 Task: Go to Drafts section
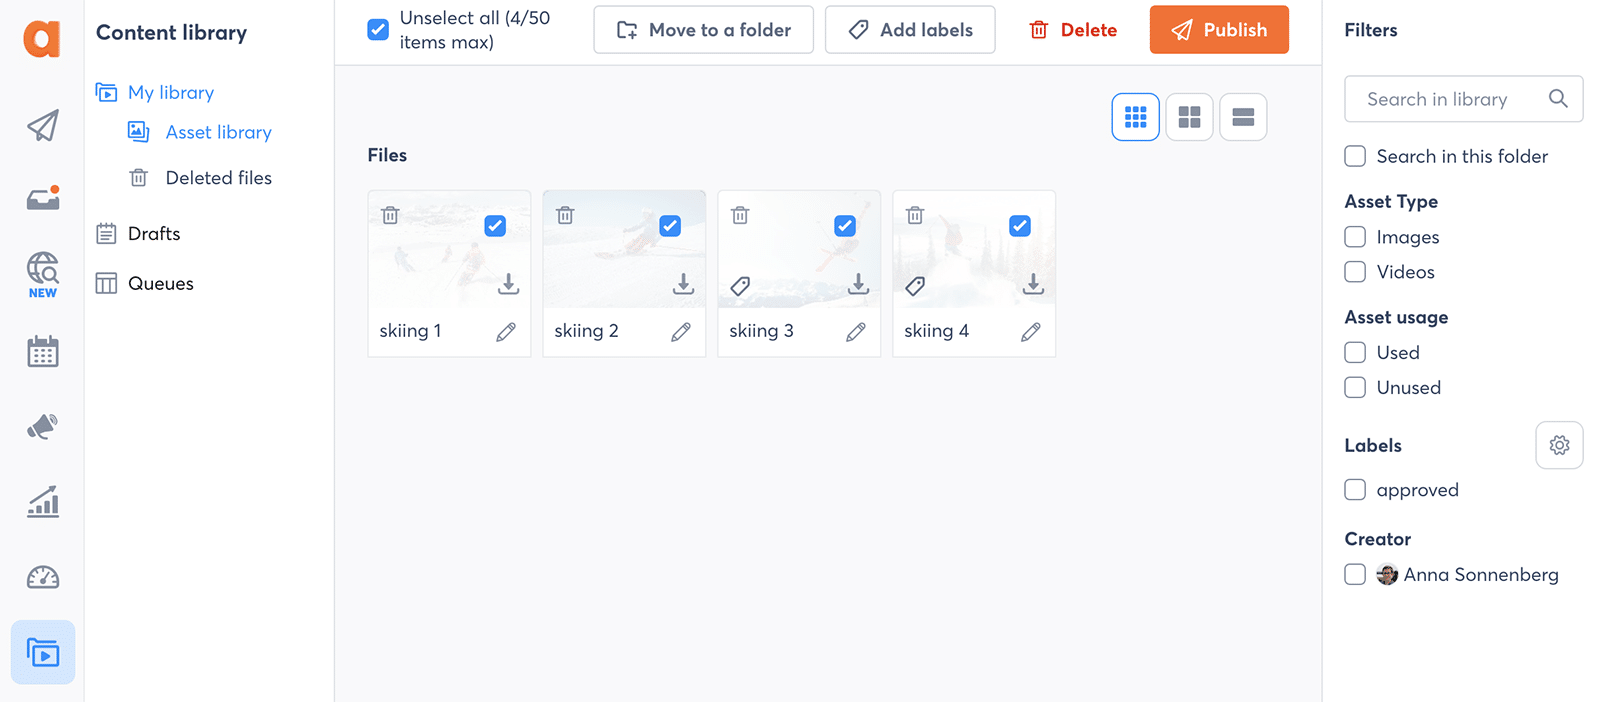pyautogui.click(x=154, y=234)
